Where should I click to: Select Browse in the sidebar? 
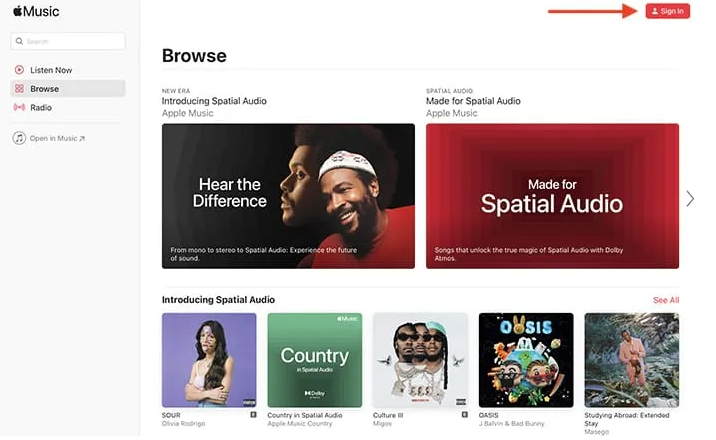[x=68, y=89]
